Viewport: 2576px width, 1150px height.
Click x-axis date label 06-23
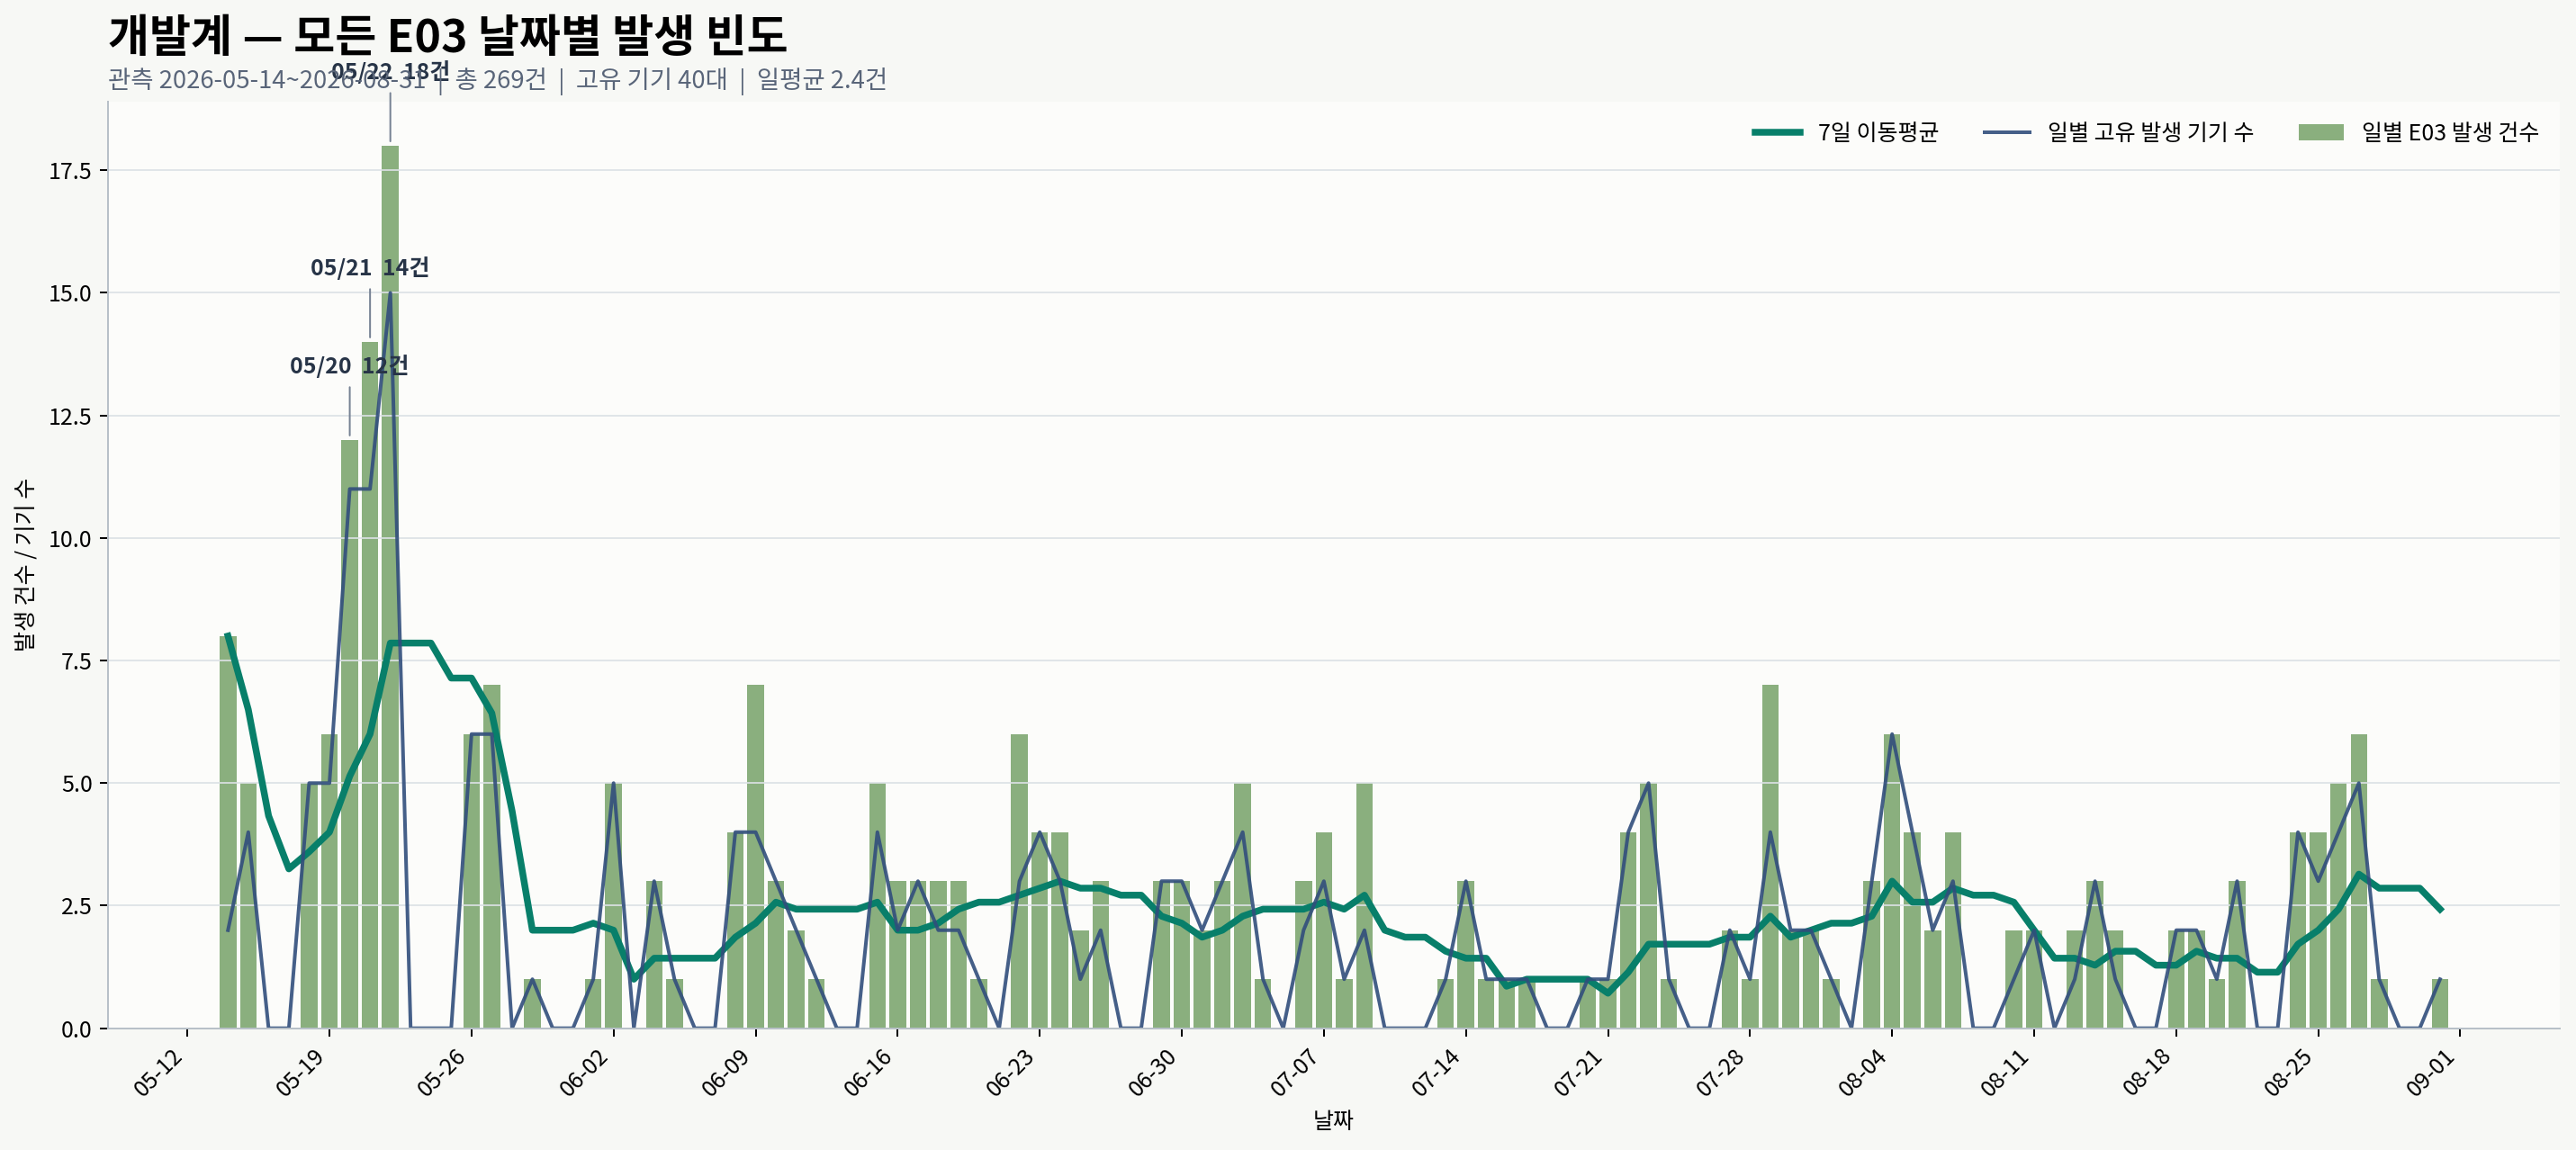pyautogui.click(x=1011, y=1072)
